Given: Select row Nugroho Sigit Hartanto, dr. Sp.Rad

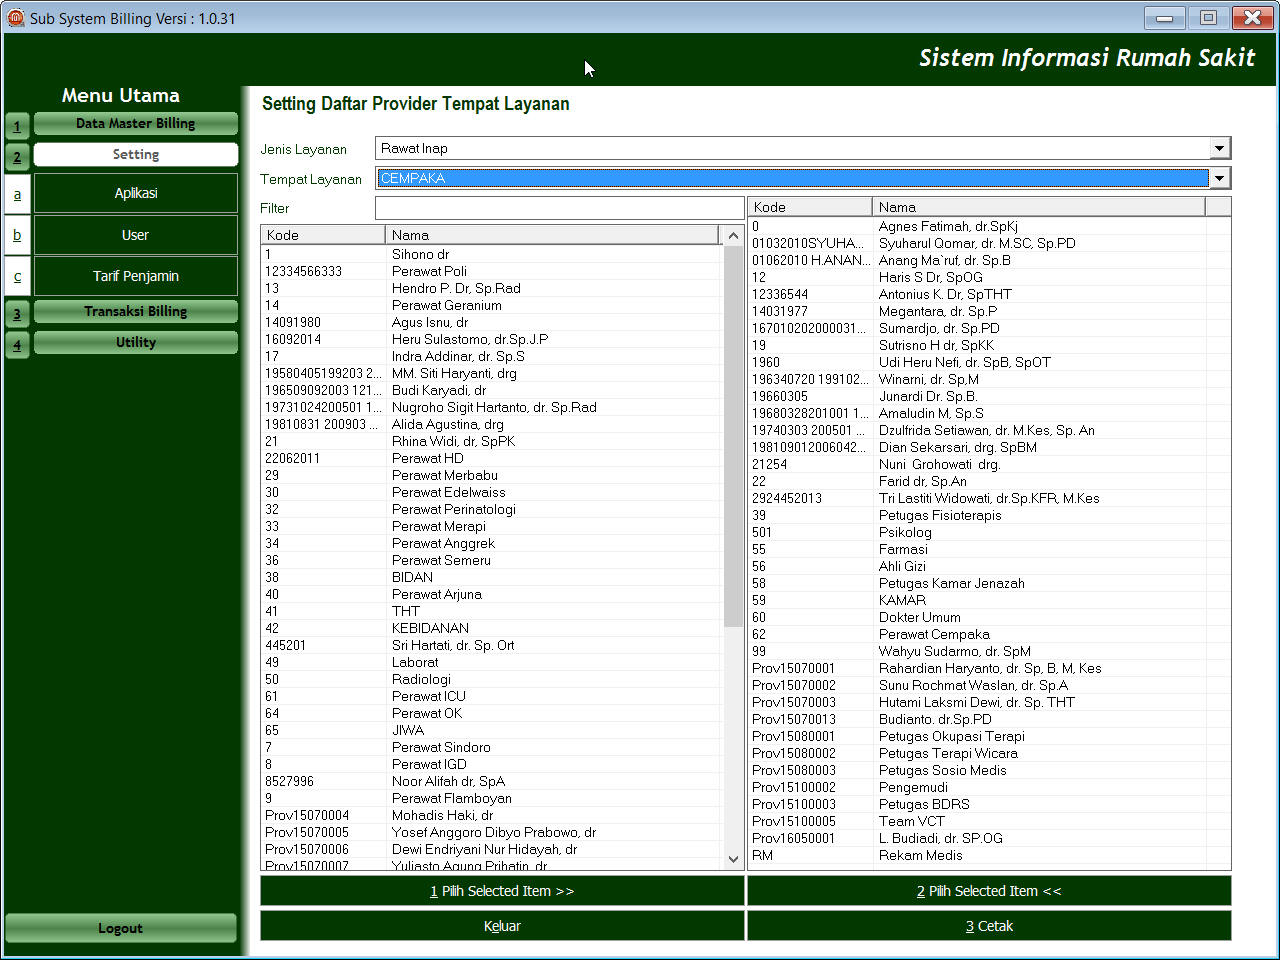Looking at the screenshot, I should click(490, 407).
